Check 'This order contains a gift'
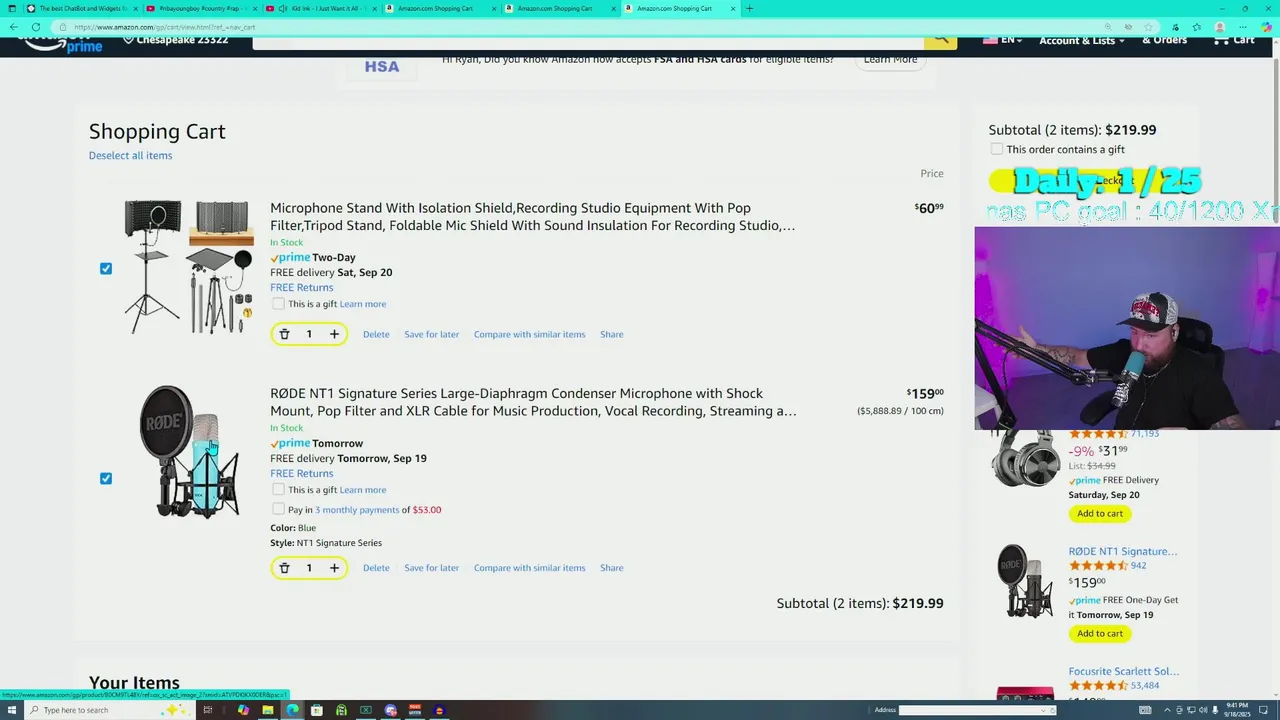The width and height of the screenshot is (1280, 720). pos(996,149)
